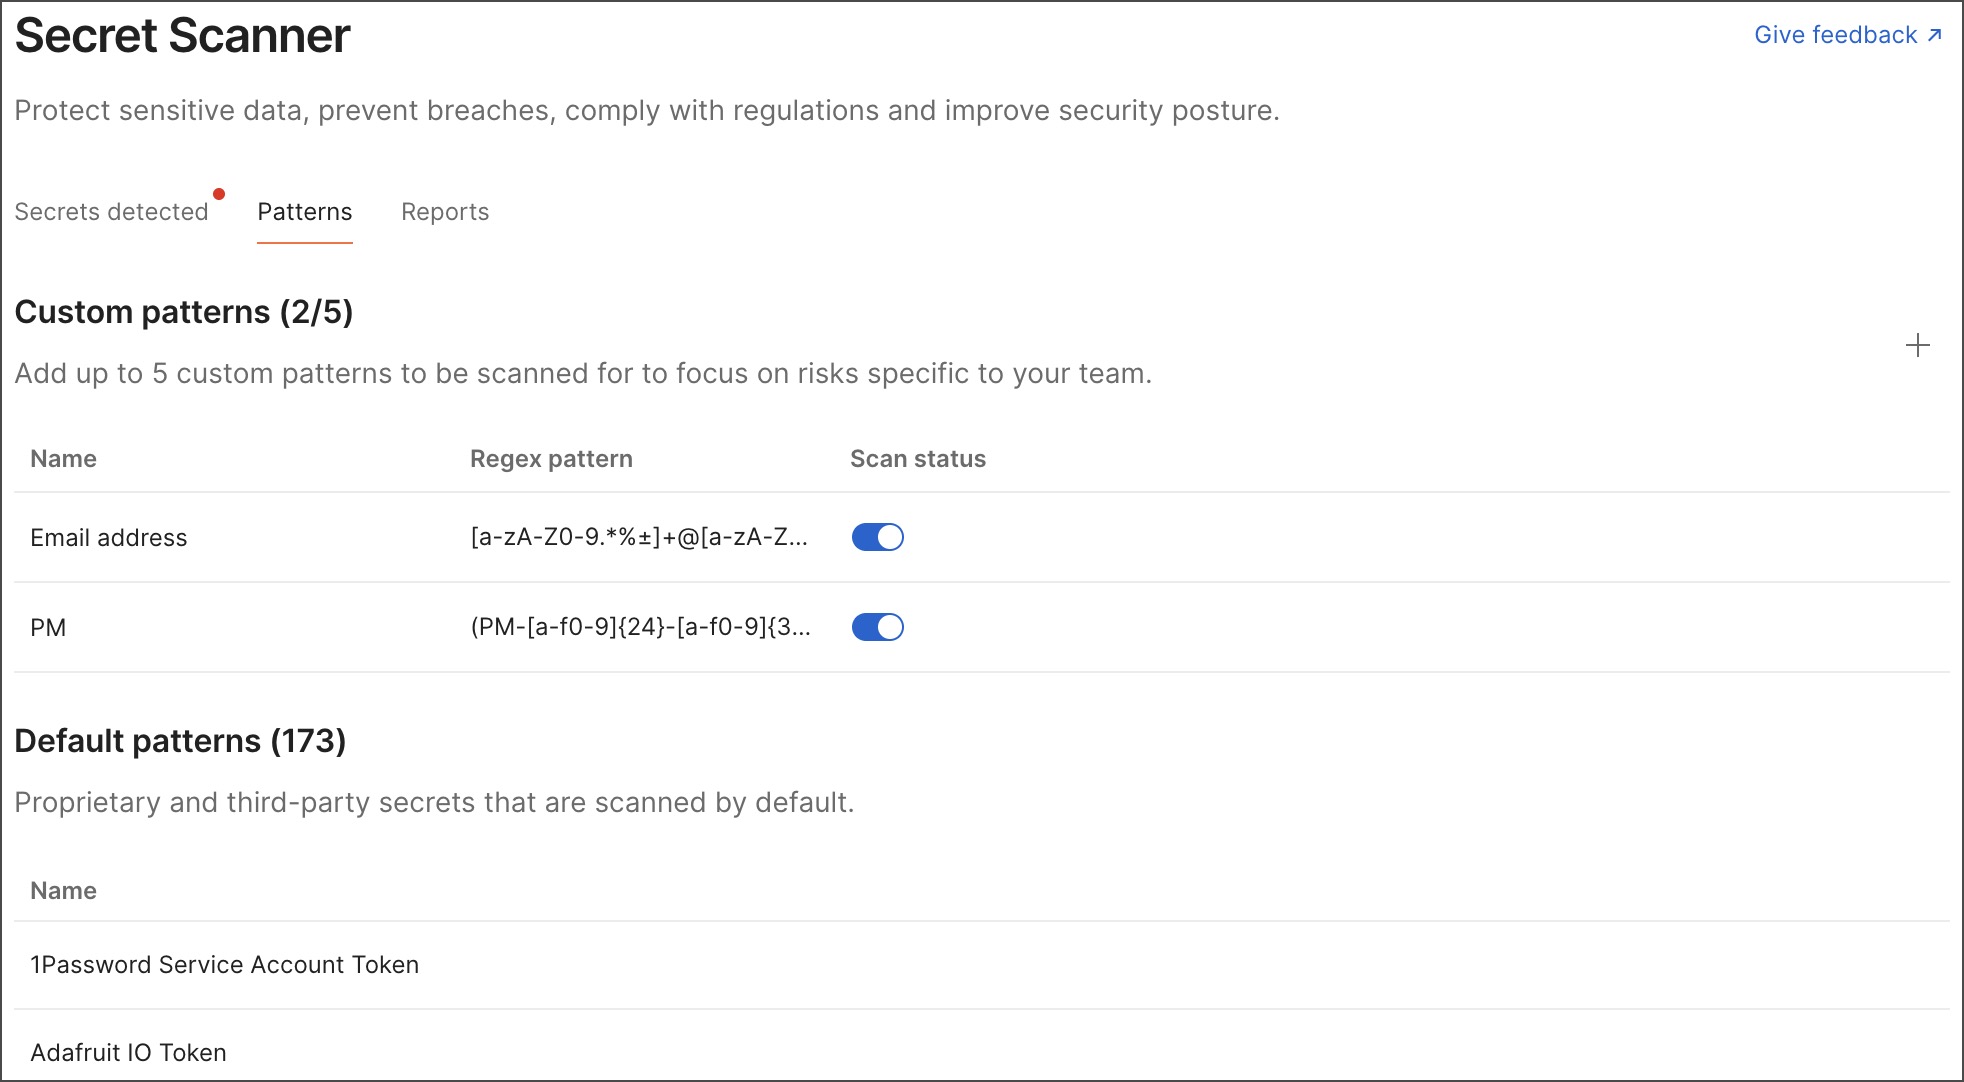This screenshot has width=1964, height=1082.
Task: Open the PM pattern entry
Action: pyautogui.click(x=48, y=627)
